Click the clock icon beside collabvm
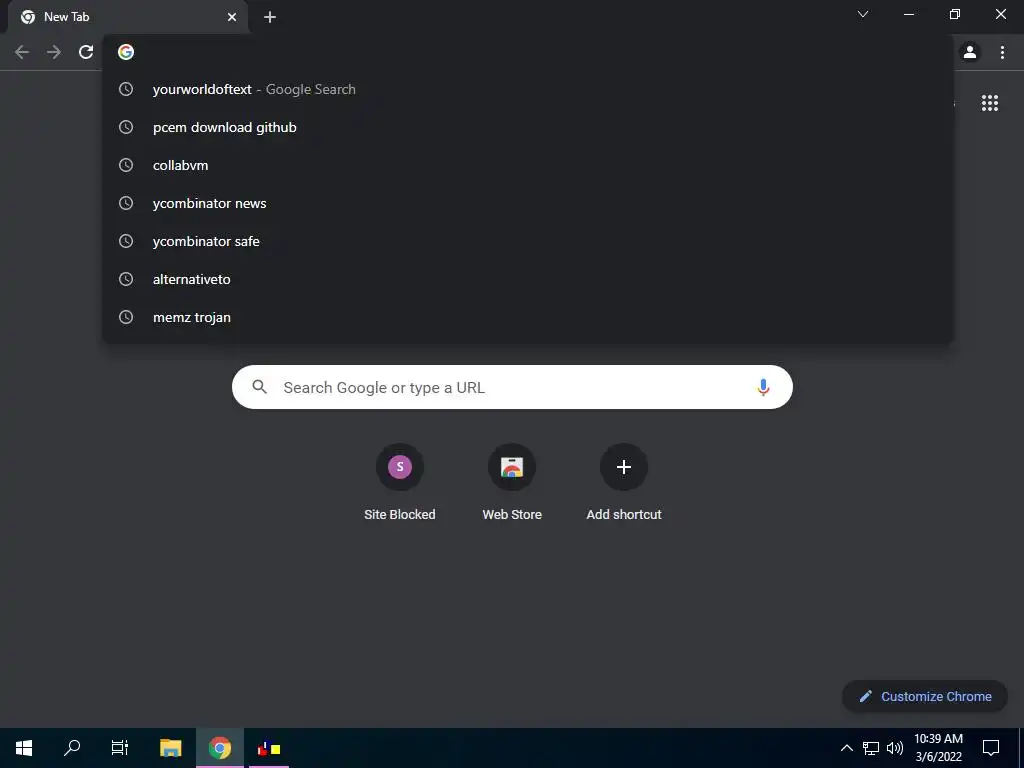 pos(126,165)
